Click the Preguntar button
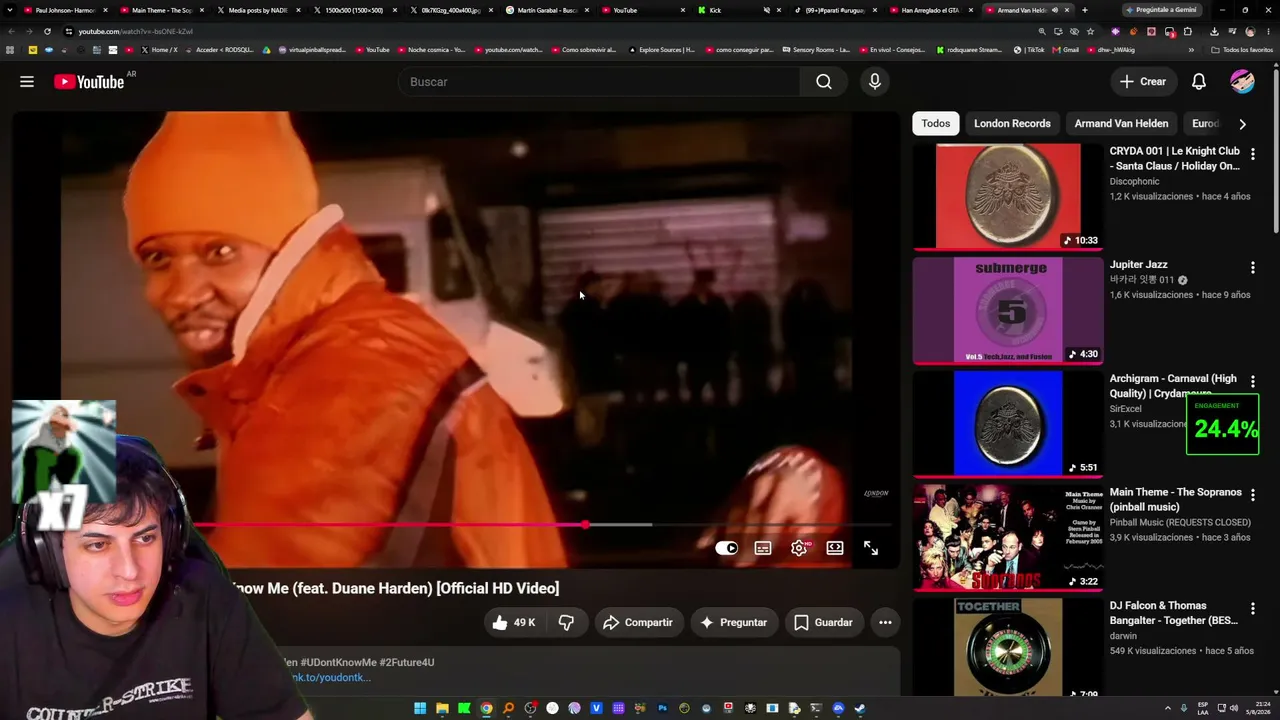This screenshot has height=720, width=1280. pos(734,622)
